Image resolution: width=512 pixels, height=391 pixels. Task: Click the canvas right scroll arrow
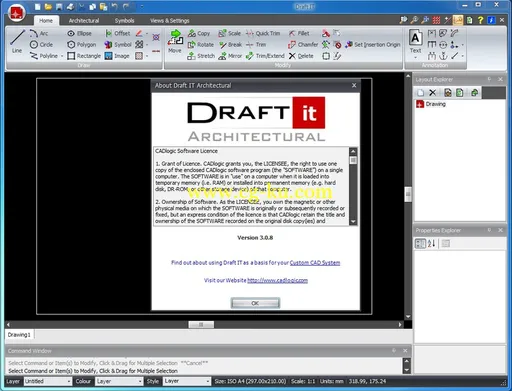click(x=400, y=324)
